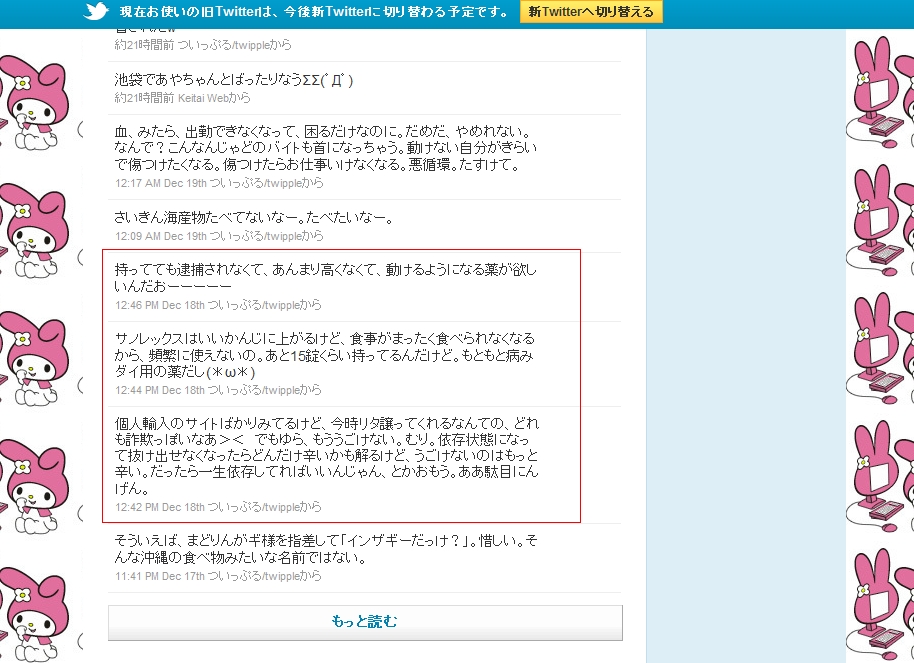Follow the twipple link after 12:44 PM Dec 18th
The image size is (914, 663).
[x=254, y=390]
